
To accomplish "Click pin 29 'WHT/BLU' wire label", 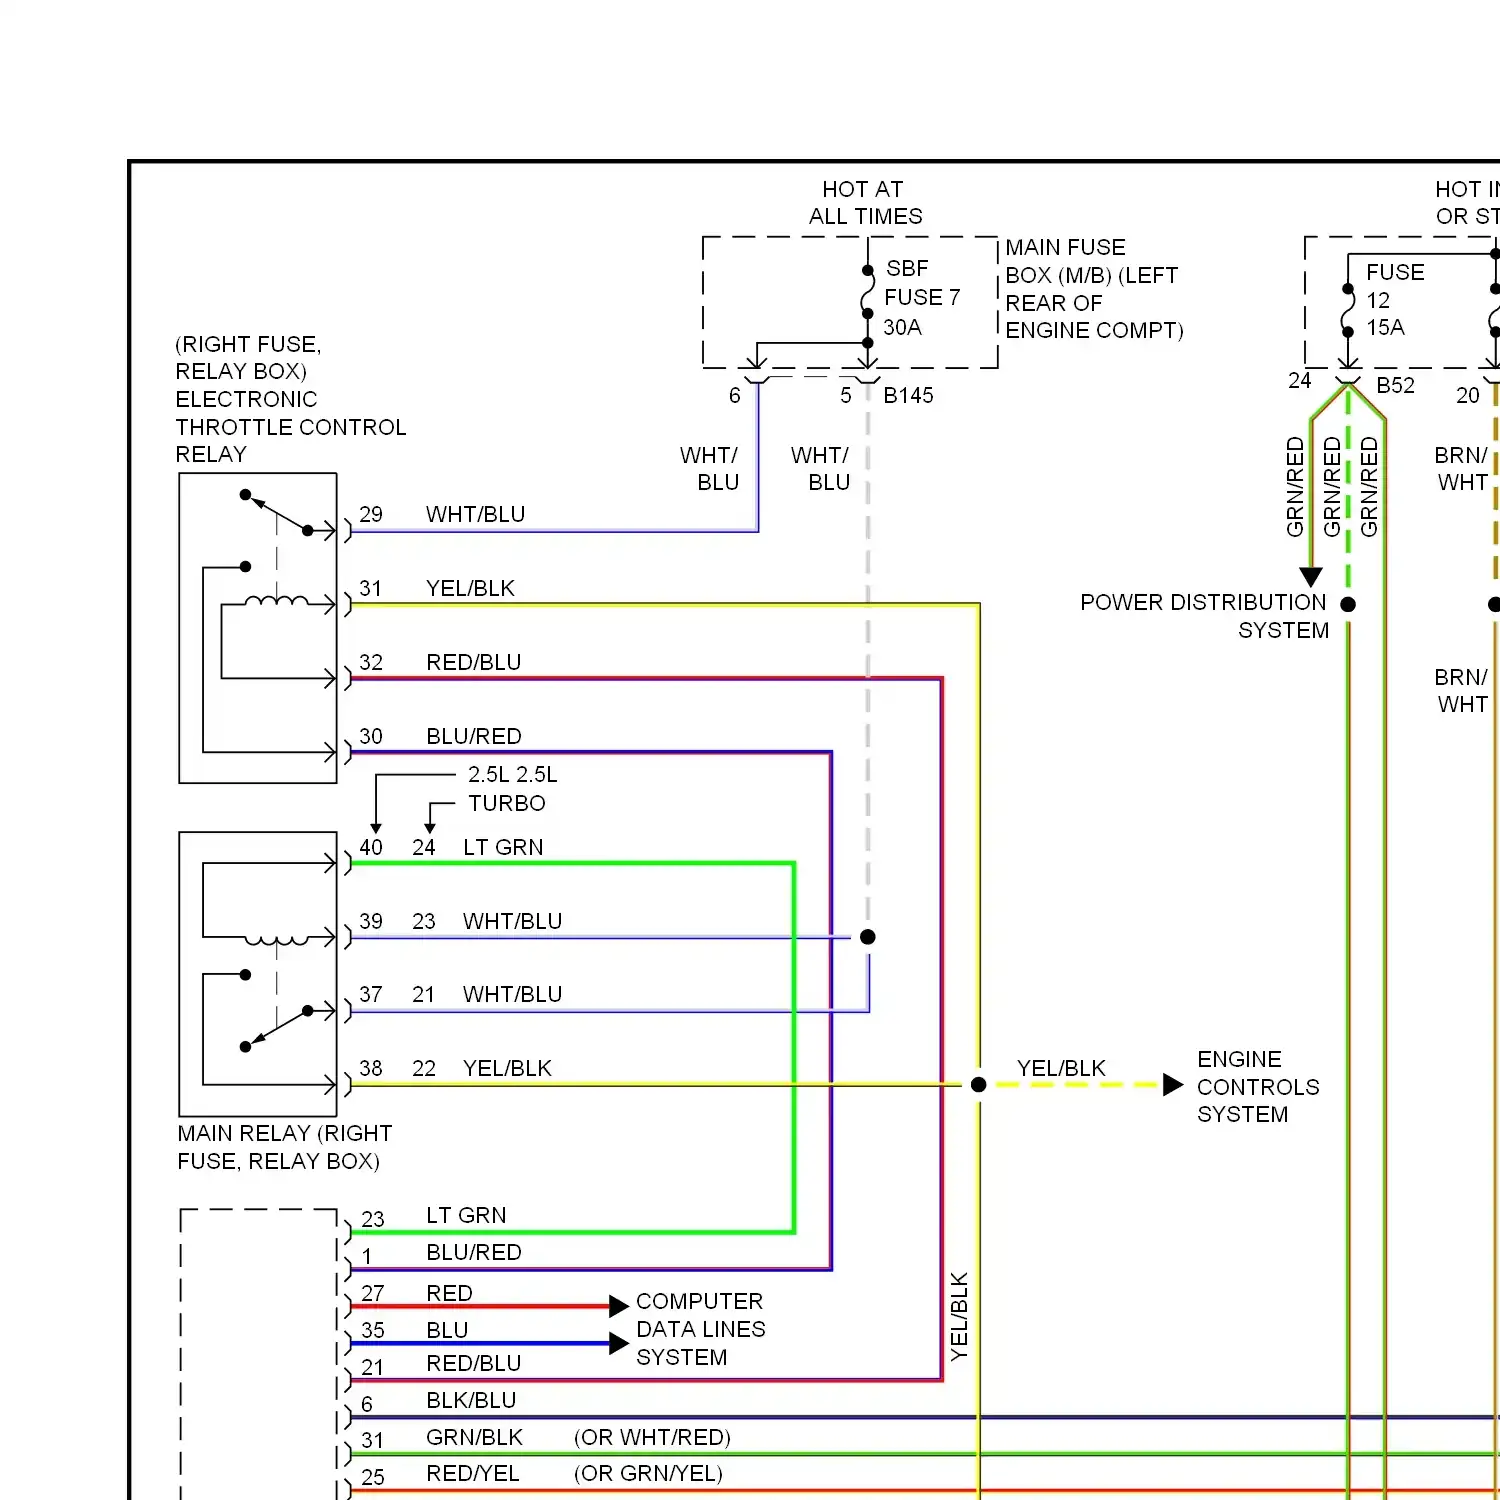I will pyautogui.click(x=475, y=514).
